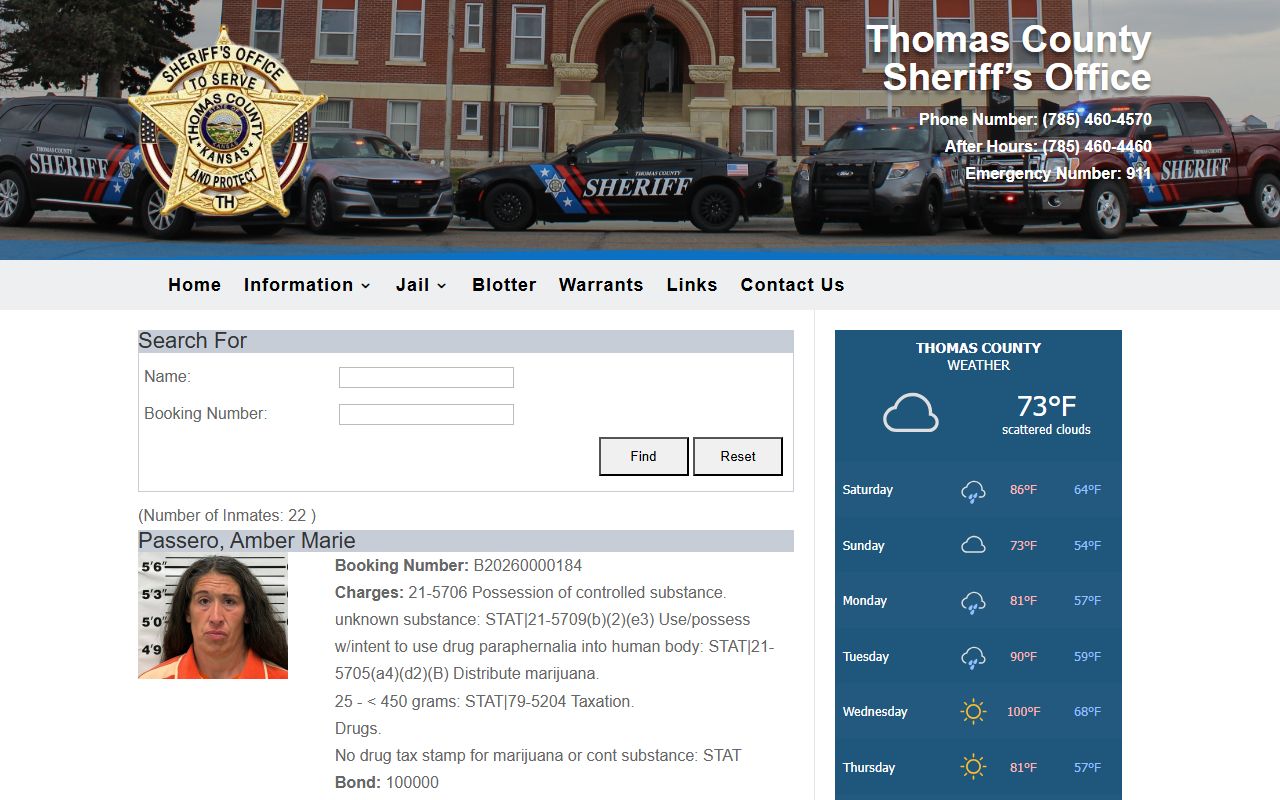The image size is (1280, 800).
Task: Click booking number B20260000184
Action: point(528,566)
